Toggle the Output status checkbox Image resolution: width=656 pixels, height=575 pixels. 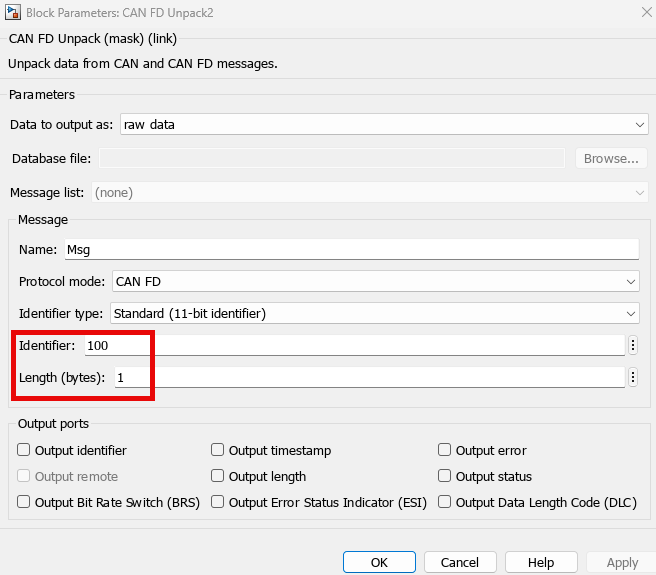[445, 477]
